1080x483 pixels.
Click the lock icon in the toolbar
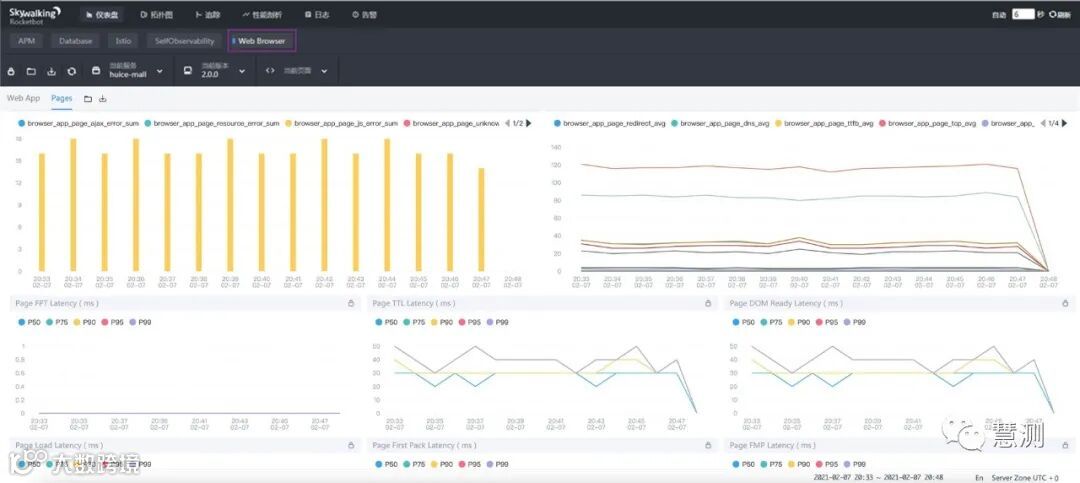[10, 71]
